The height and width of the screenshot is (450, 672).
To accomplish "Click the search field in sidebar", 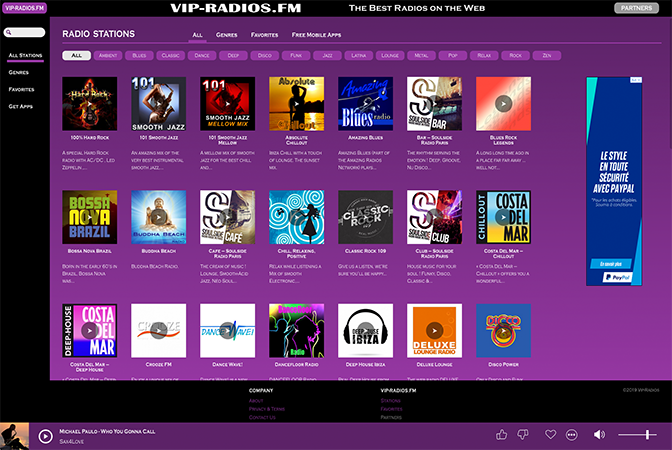I will coord(24,32).
